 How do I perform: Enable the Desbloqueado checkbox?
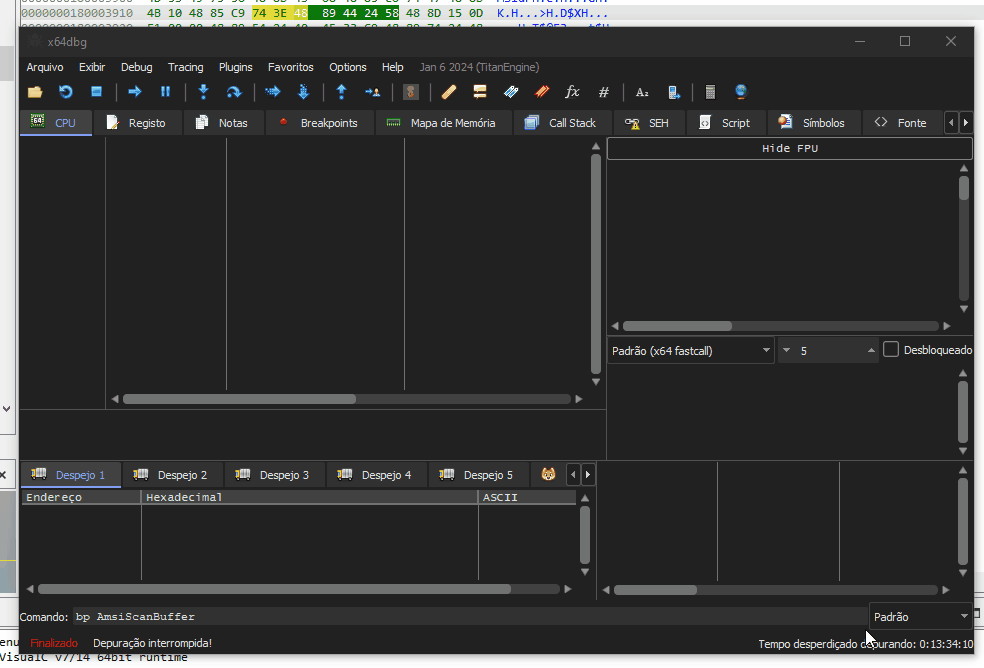click(891, 350)
